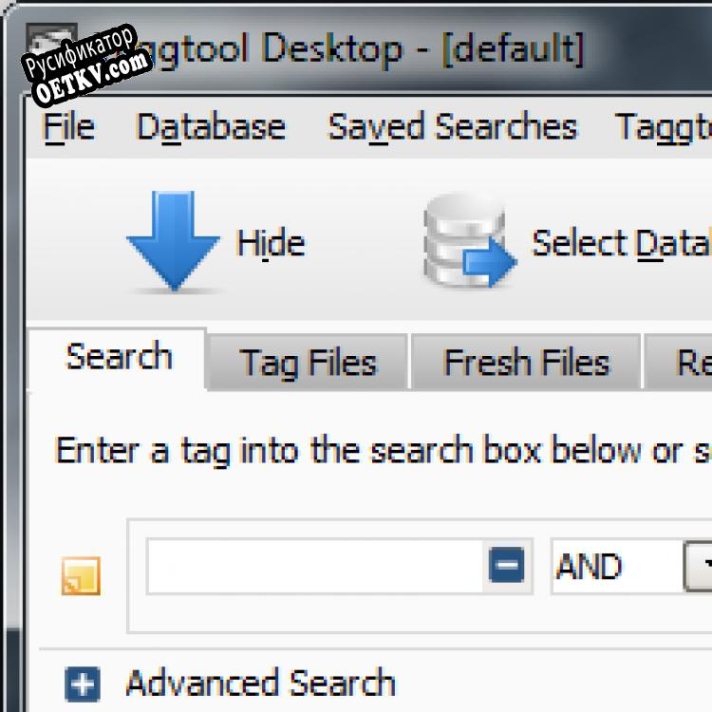Open the Saved Searches menu

452,127
